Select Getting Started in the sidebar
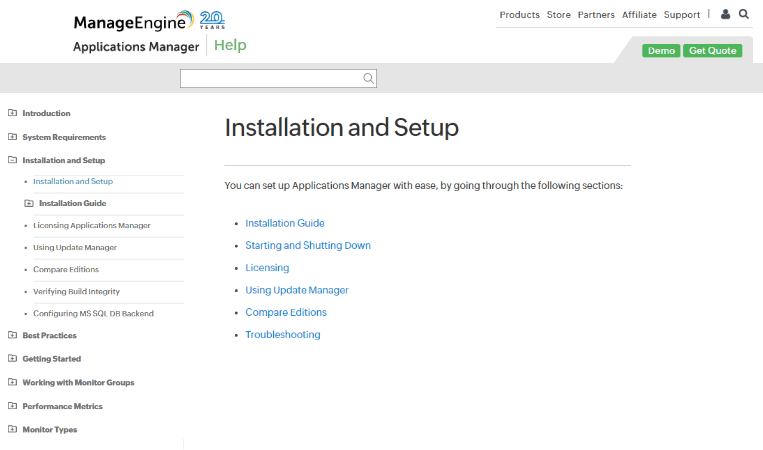The width and height of the screenshot is (763, 450). [52, 359]
